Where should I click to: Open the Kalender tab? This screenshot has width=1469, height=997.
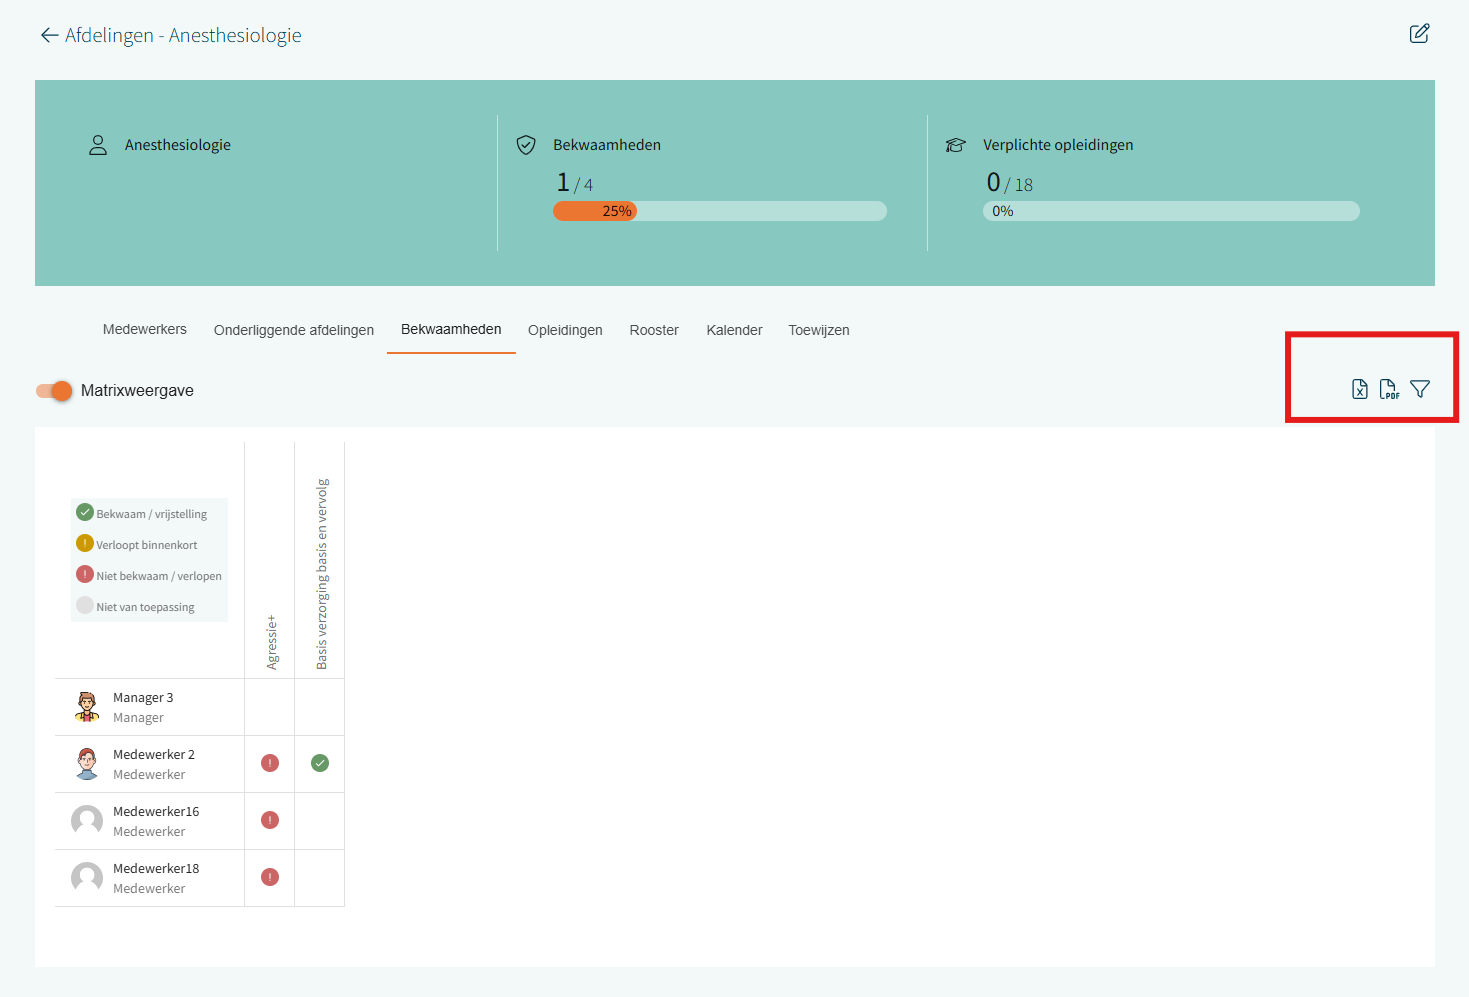click(x=734, y=330)
